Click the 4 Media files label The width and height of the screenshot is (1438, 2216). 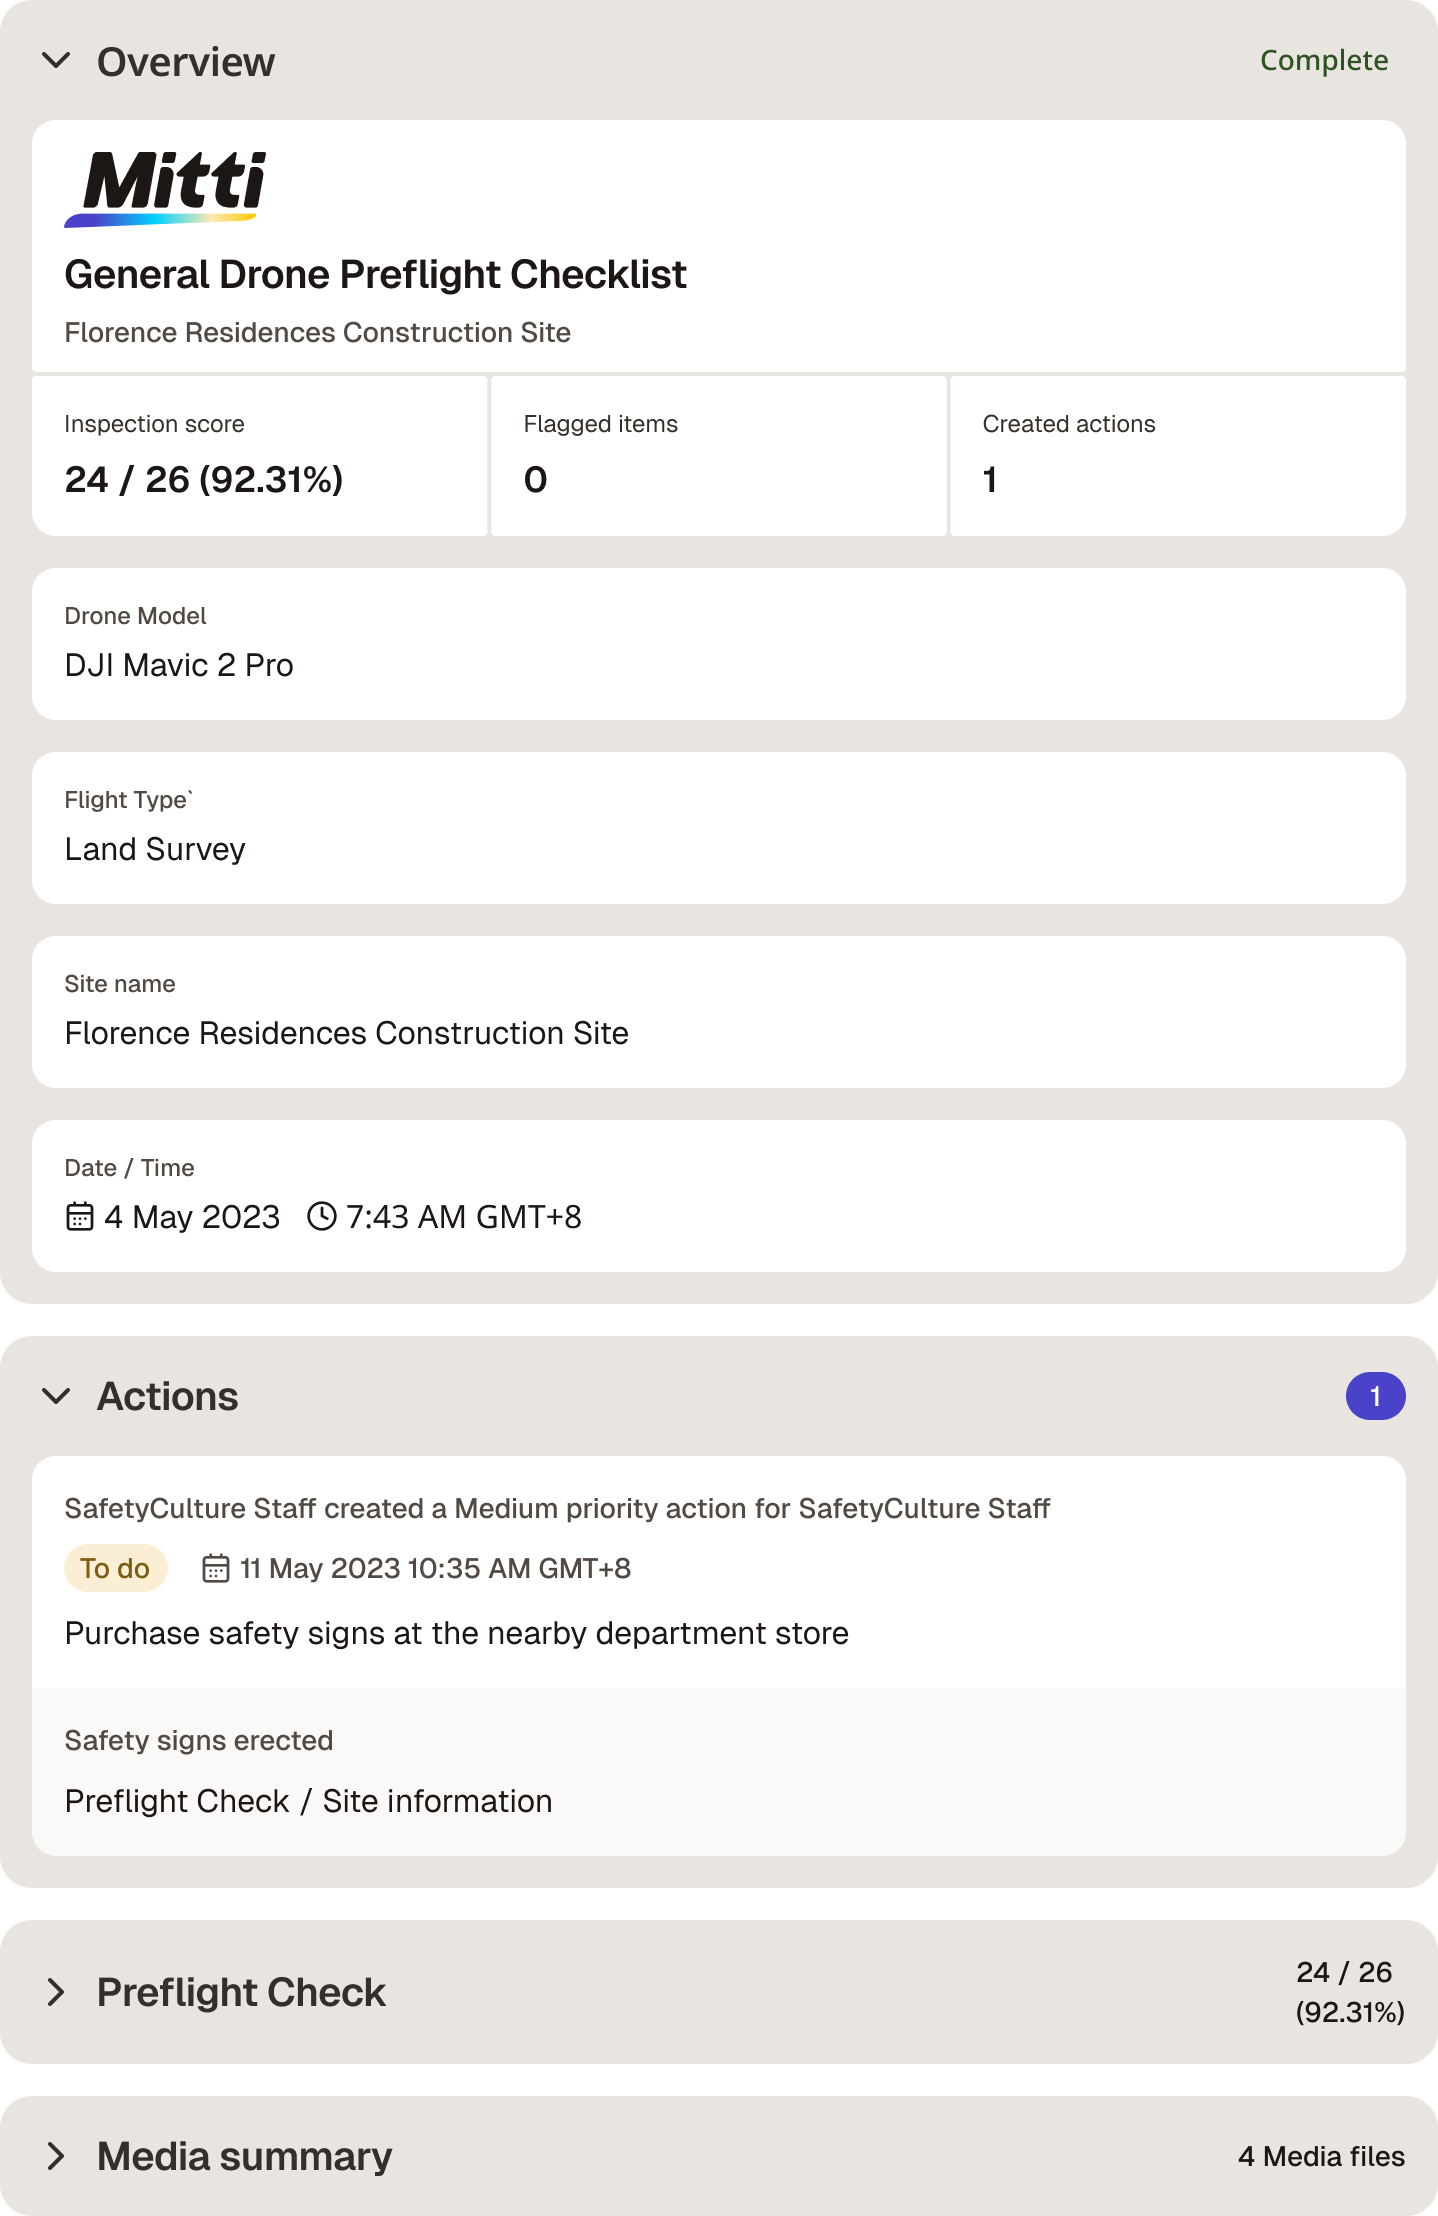1321,2157
